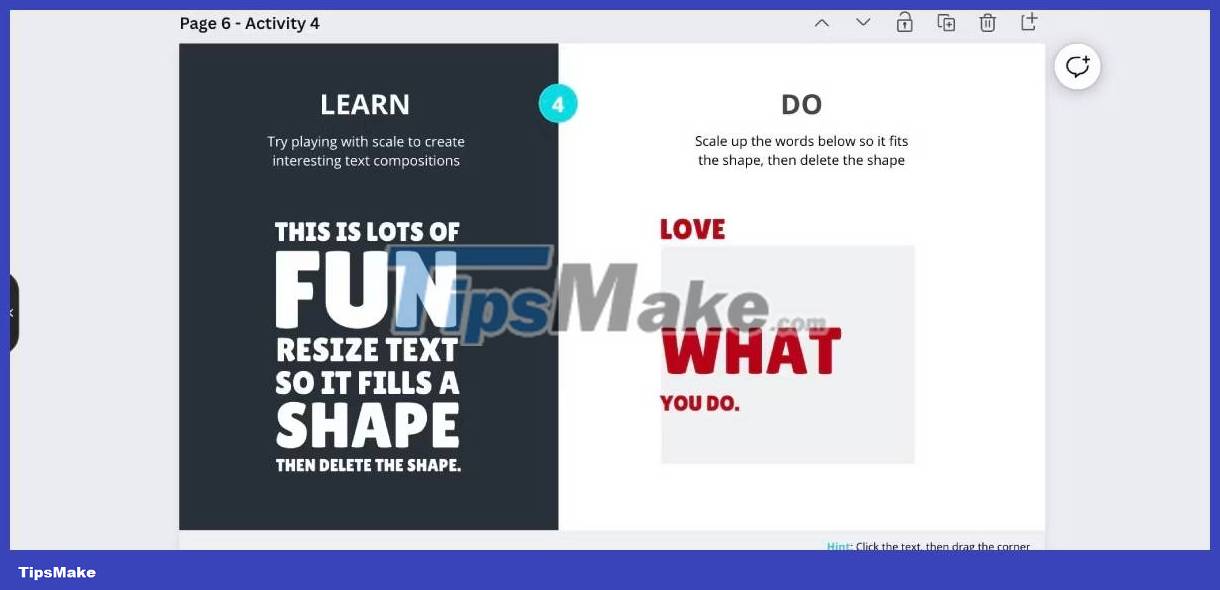Toggle the page lock icon
The height and width of the screenshot is (590, 1220).
(x=904, y=21)
